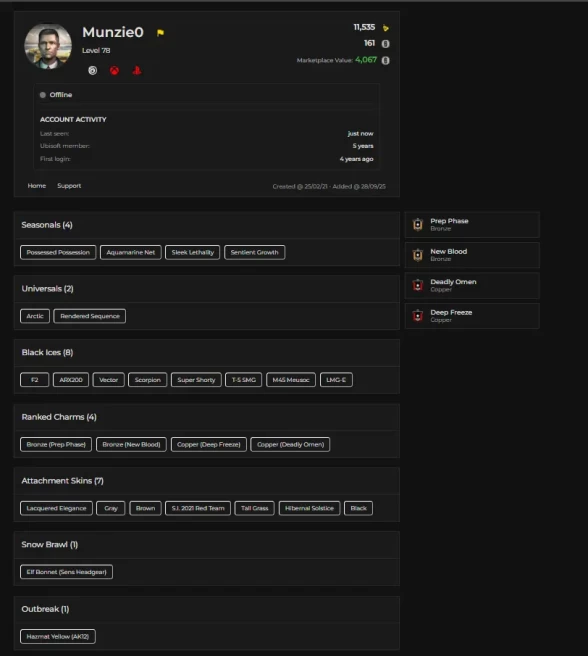Select the S.I. 2021 Red Team attachment tag
This screenshot has width=588, height=656.
coord(198,508)
